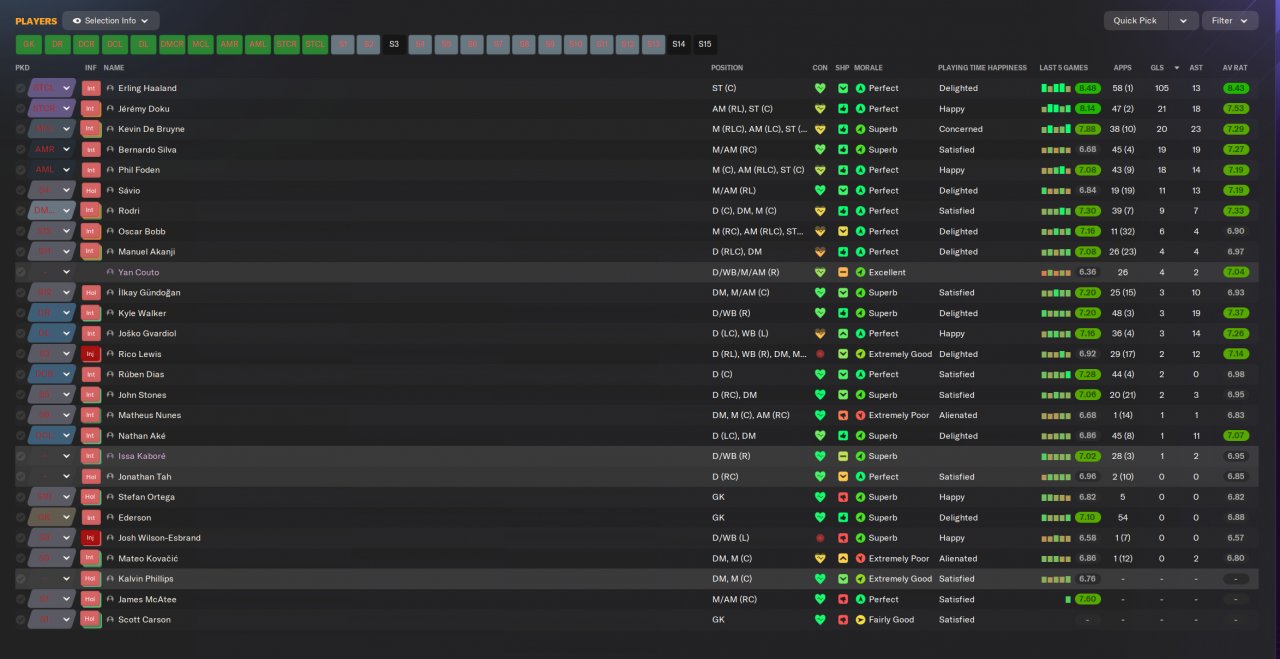
Task: Select the STCL position slot
Action: [x=316, y=44]
